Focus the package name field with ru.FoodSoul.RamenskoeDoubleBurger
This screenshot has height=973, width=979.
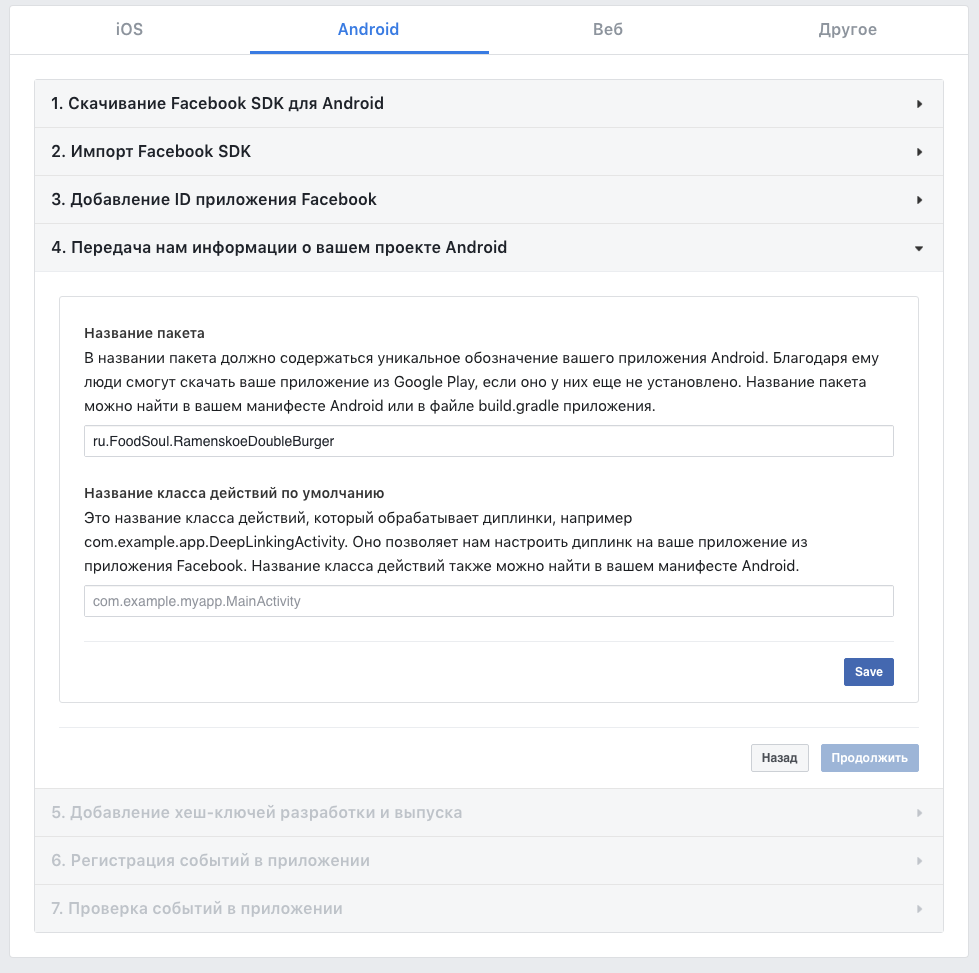point(489,442)
